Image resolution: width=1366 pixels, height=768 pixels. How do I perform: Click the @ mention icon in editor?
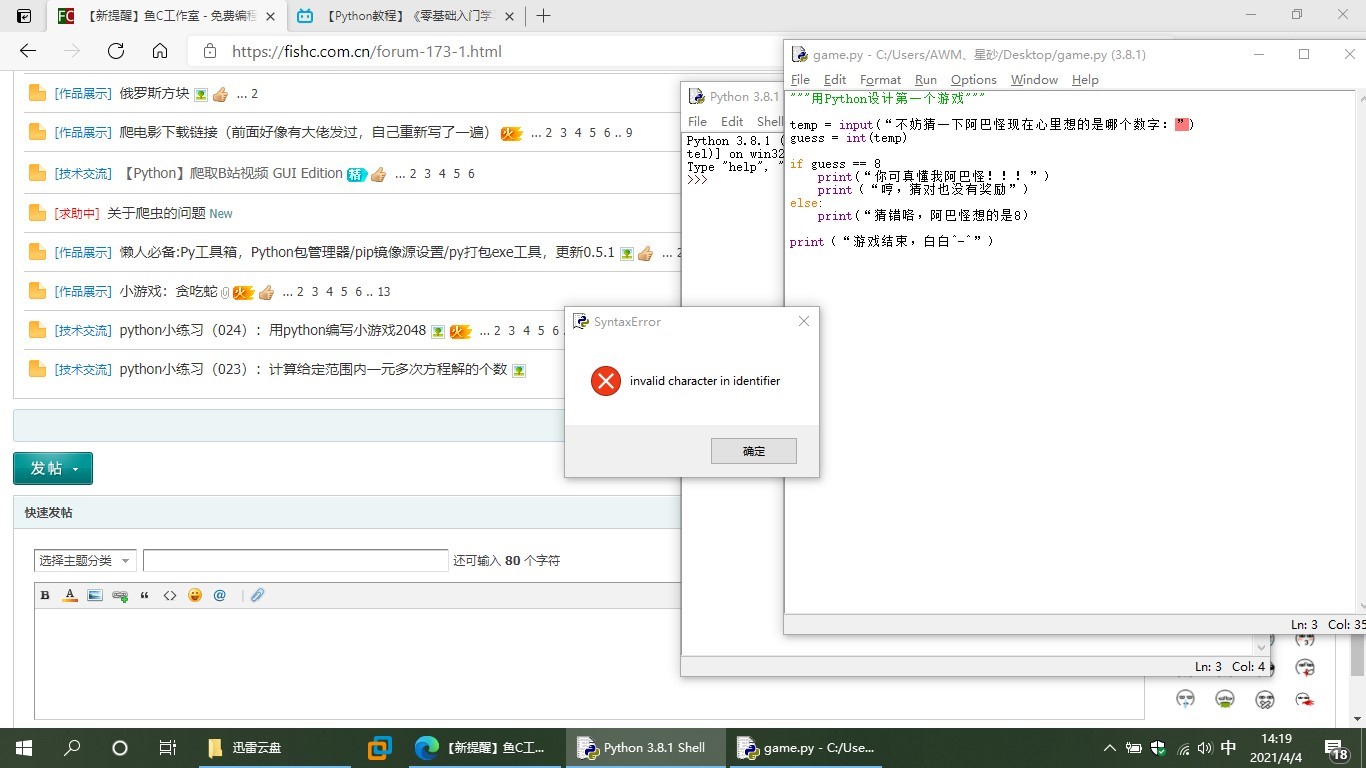pos(220,595)
